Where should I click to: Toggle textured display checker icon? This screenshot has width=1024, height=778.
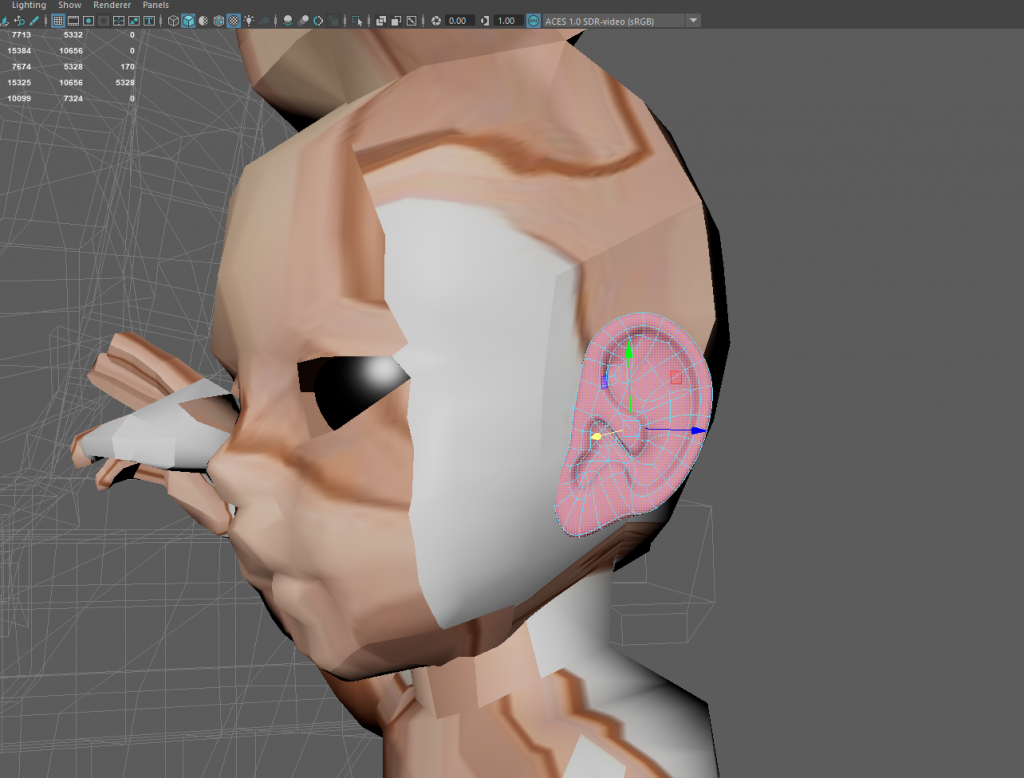(x=233, y=20)
